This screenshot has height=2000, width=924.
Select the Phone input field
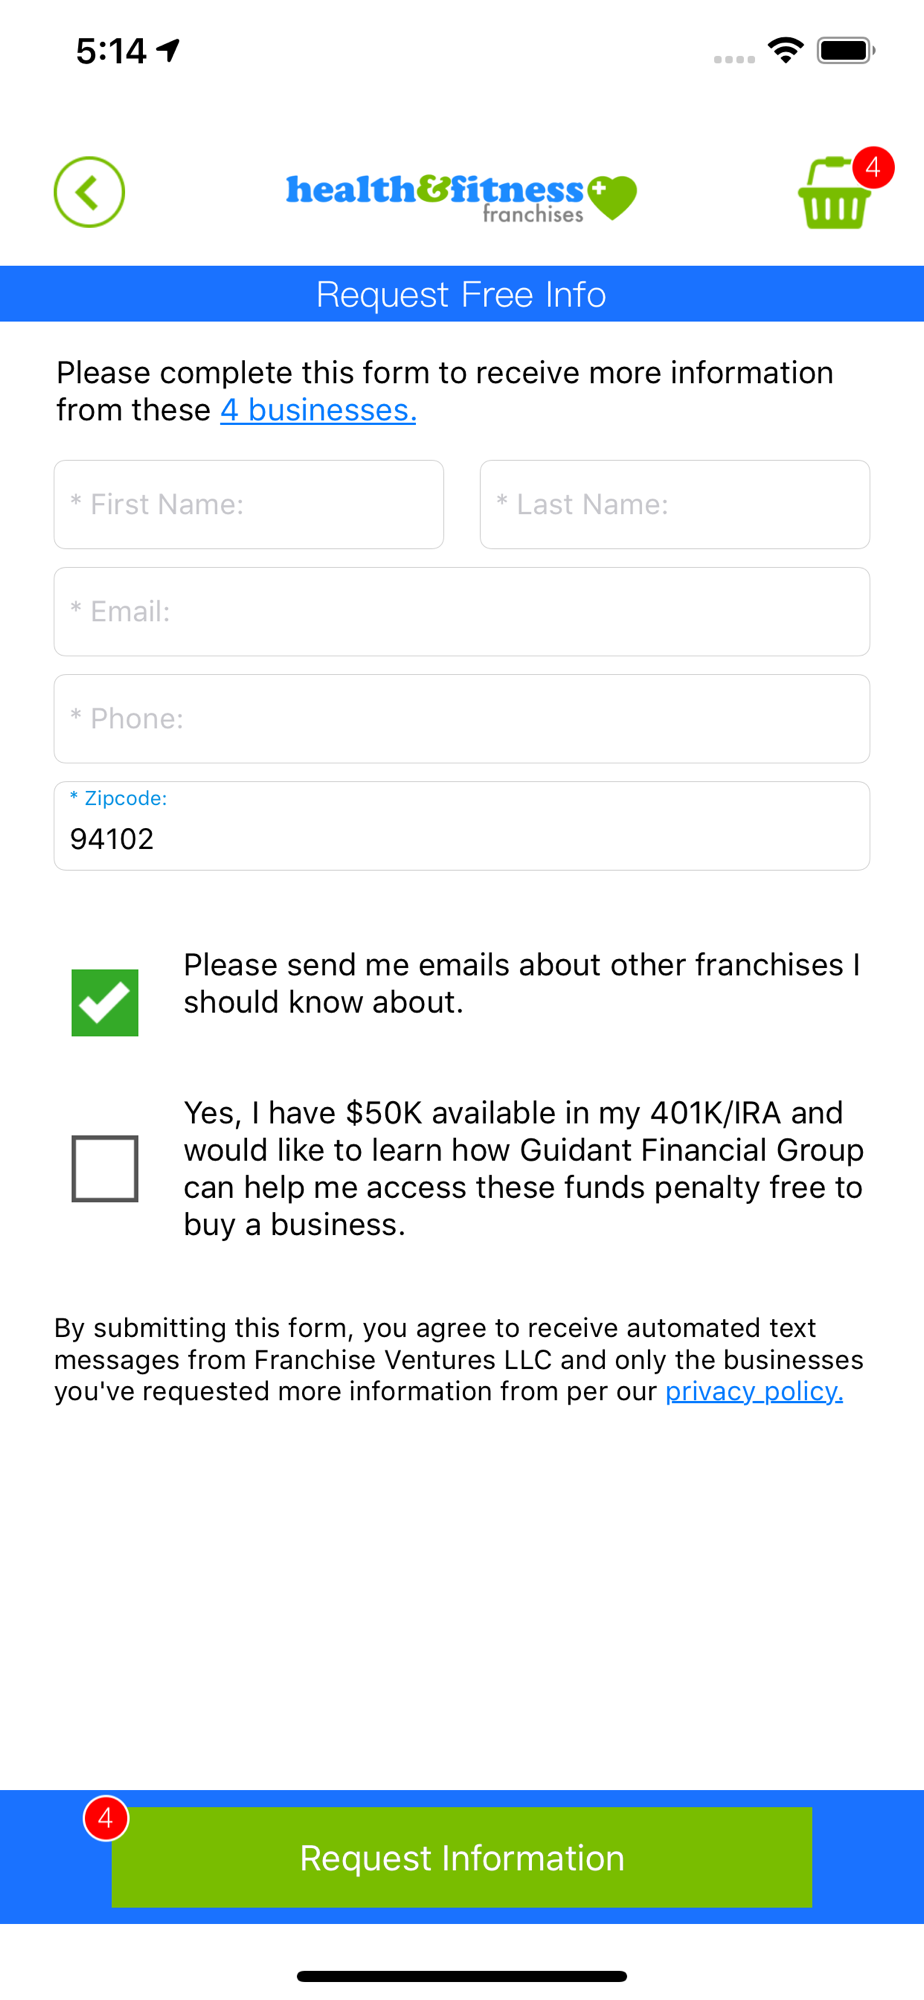[x=462, y=719]
